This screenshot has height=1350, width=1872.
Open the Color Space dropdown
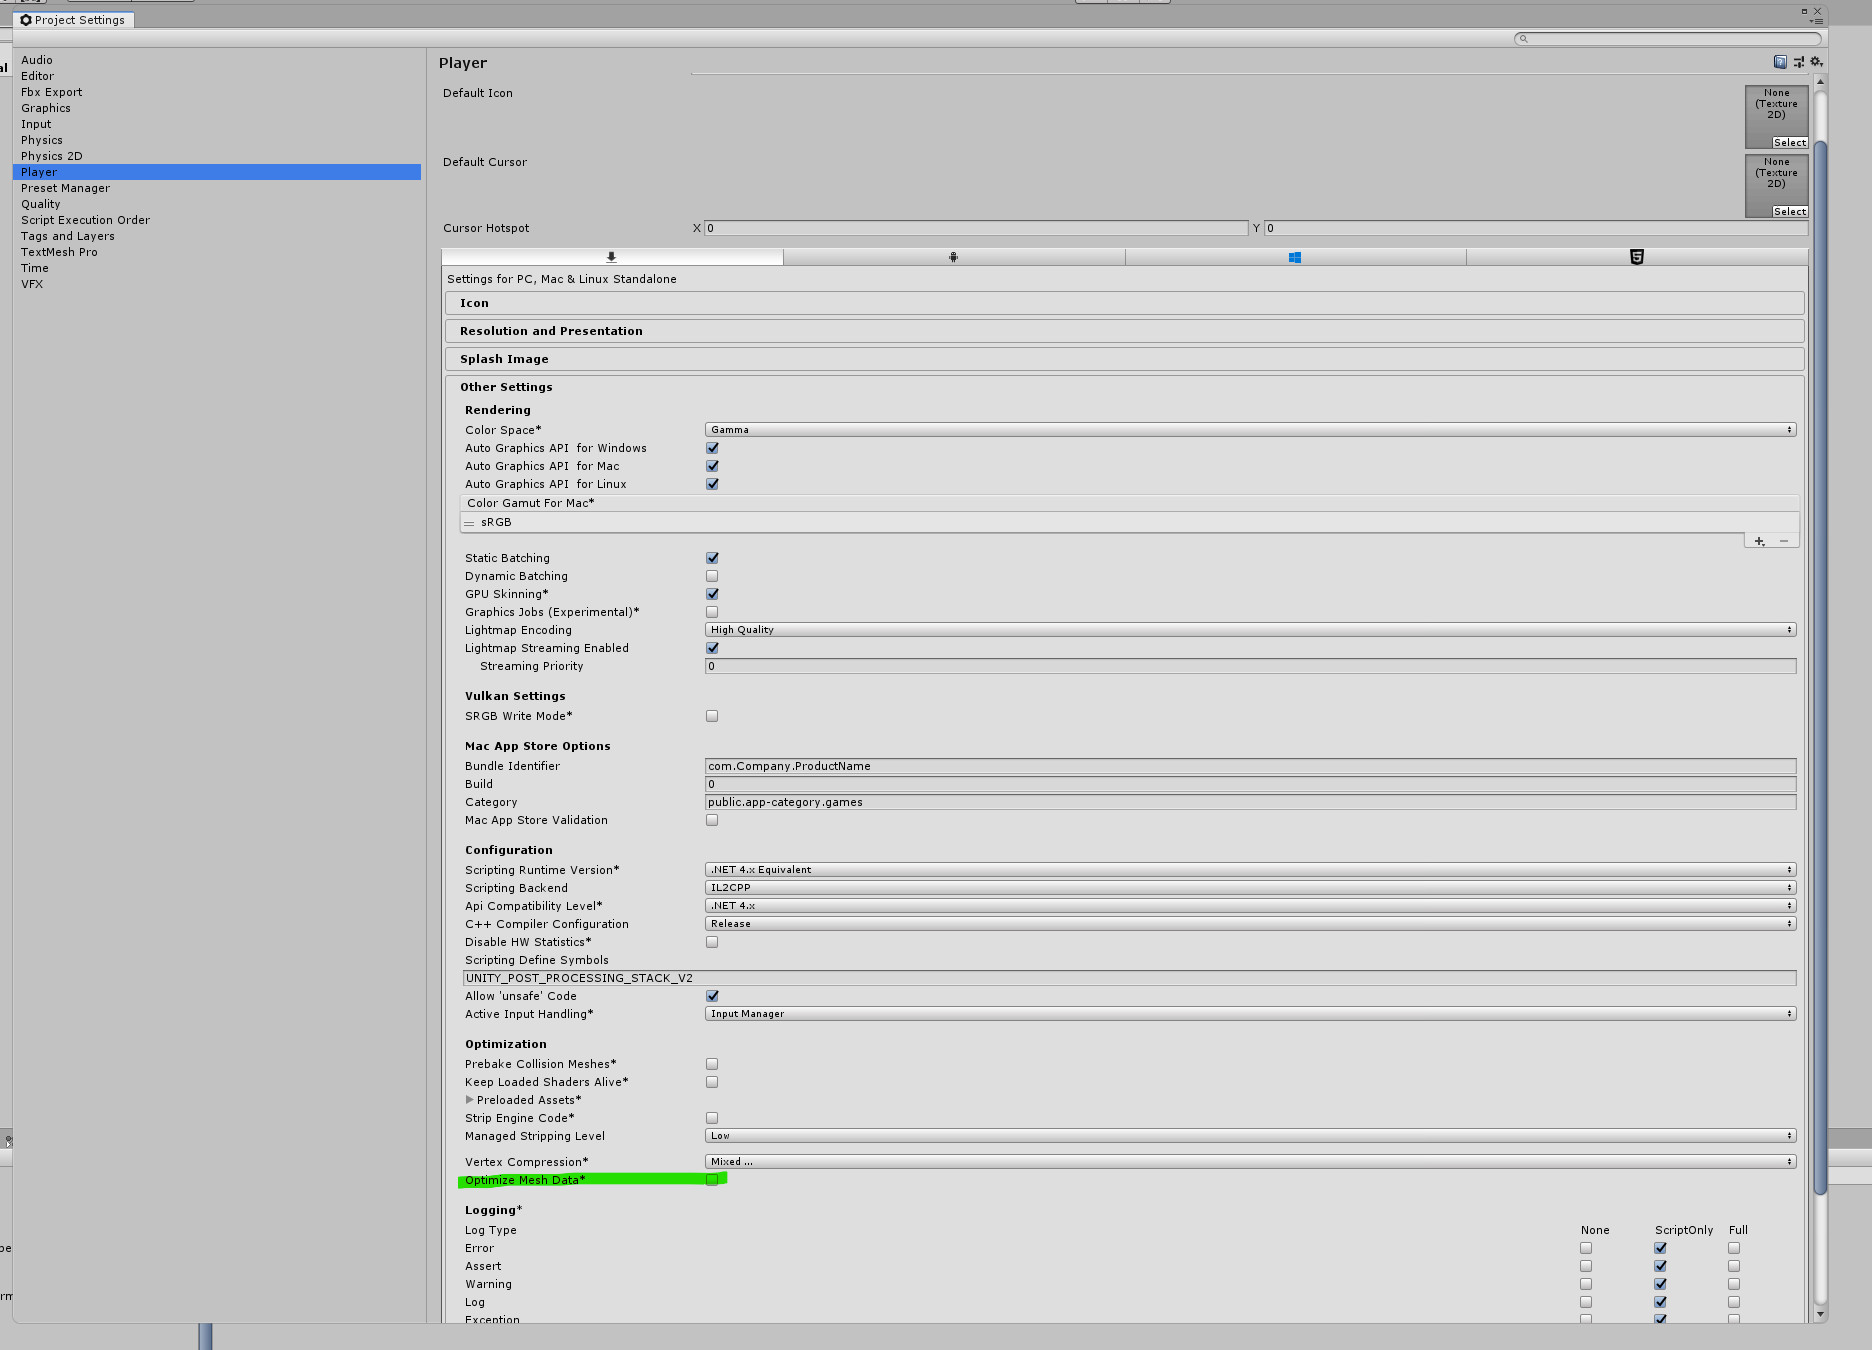point(1248,429)
